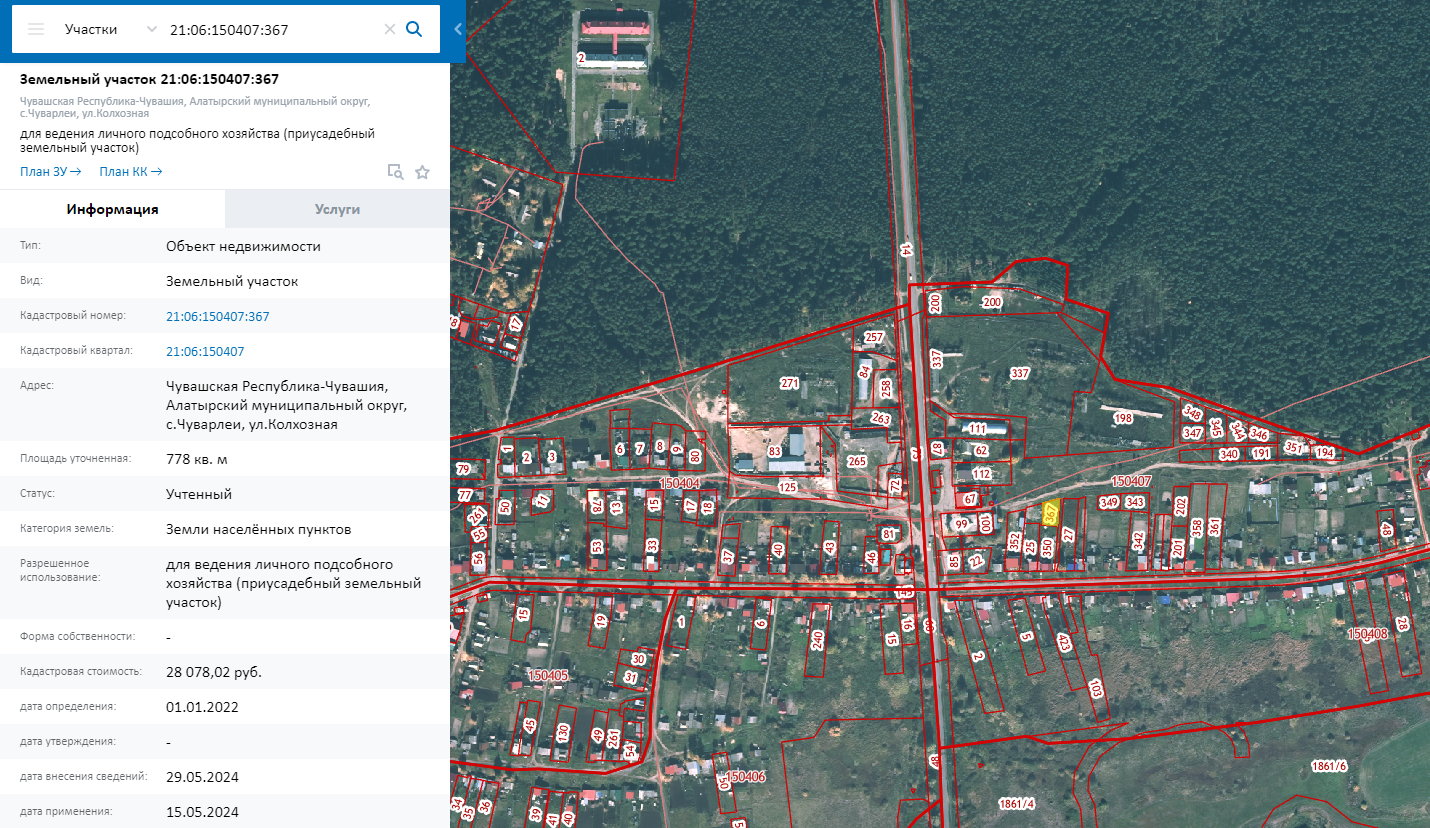Screen dimensions: 1430x828
Task: Select parcel 271 on the map
Action: coord(790,383)
